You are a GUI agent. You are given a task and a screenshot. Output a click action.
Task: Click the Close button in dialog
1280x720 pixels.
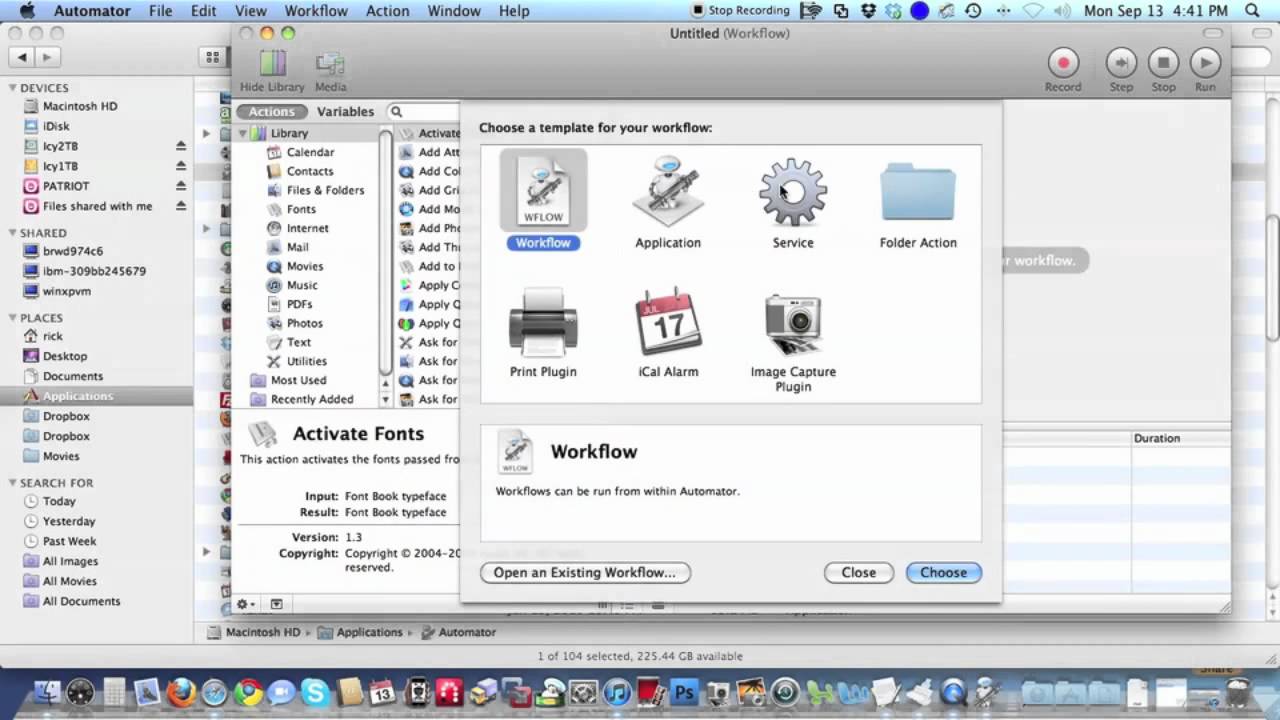(x=858, y=573)
